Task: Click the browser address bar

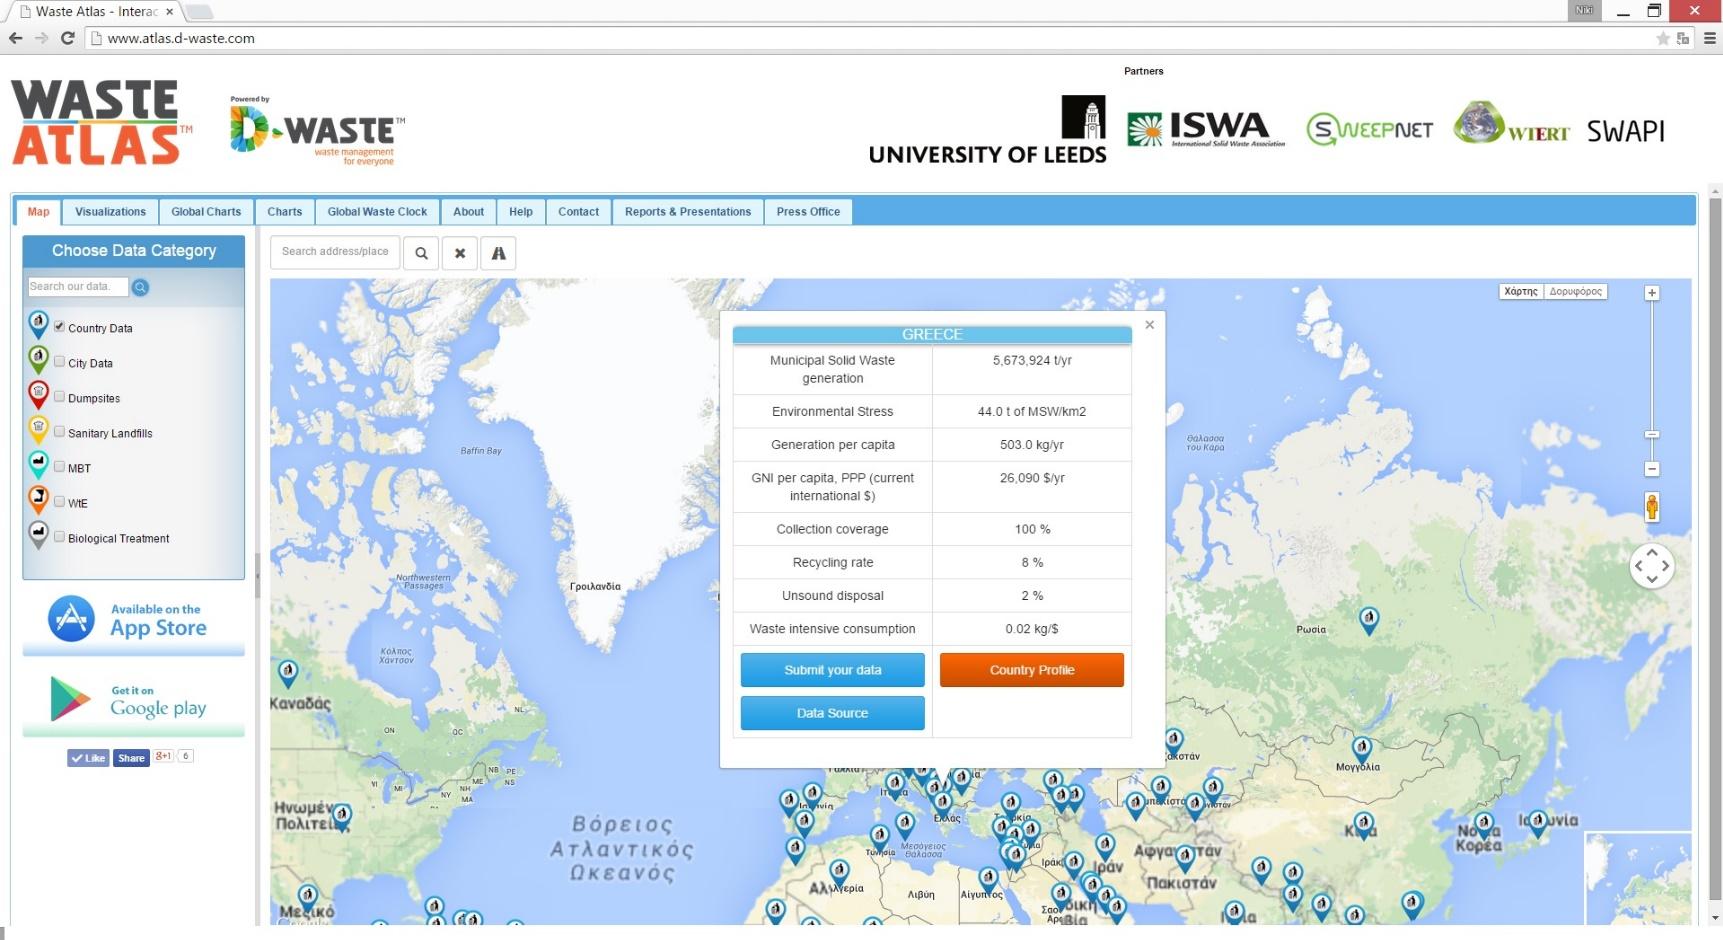Action: click(870, 38)
